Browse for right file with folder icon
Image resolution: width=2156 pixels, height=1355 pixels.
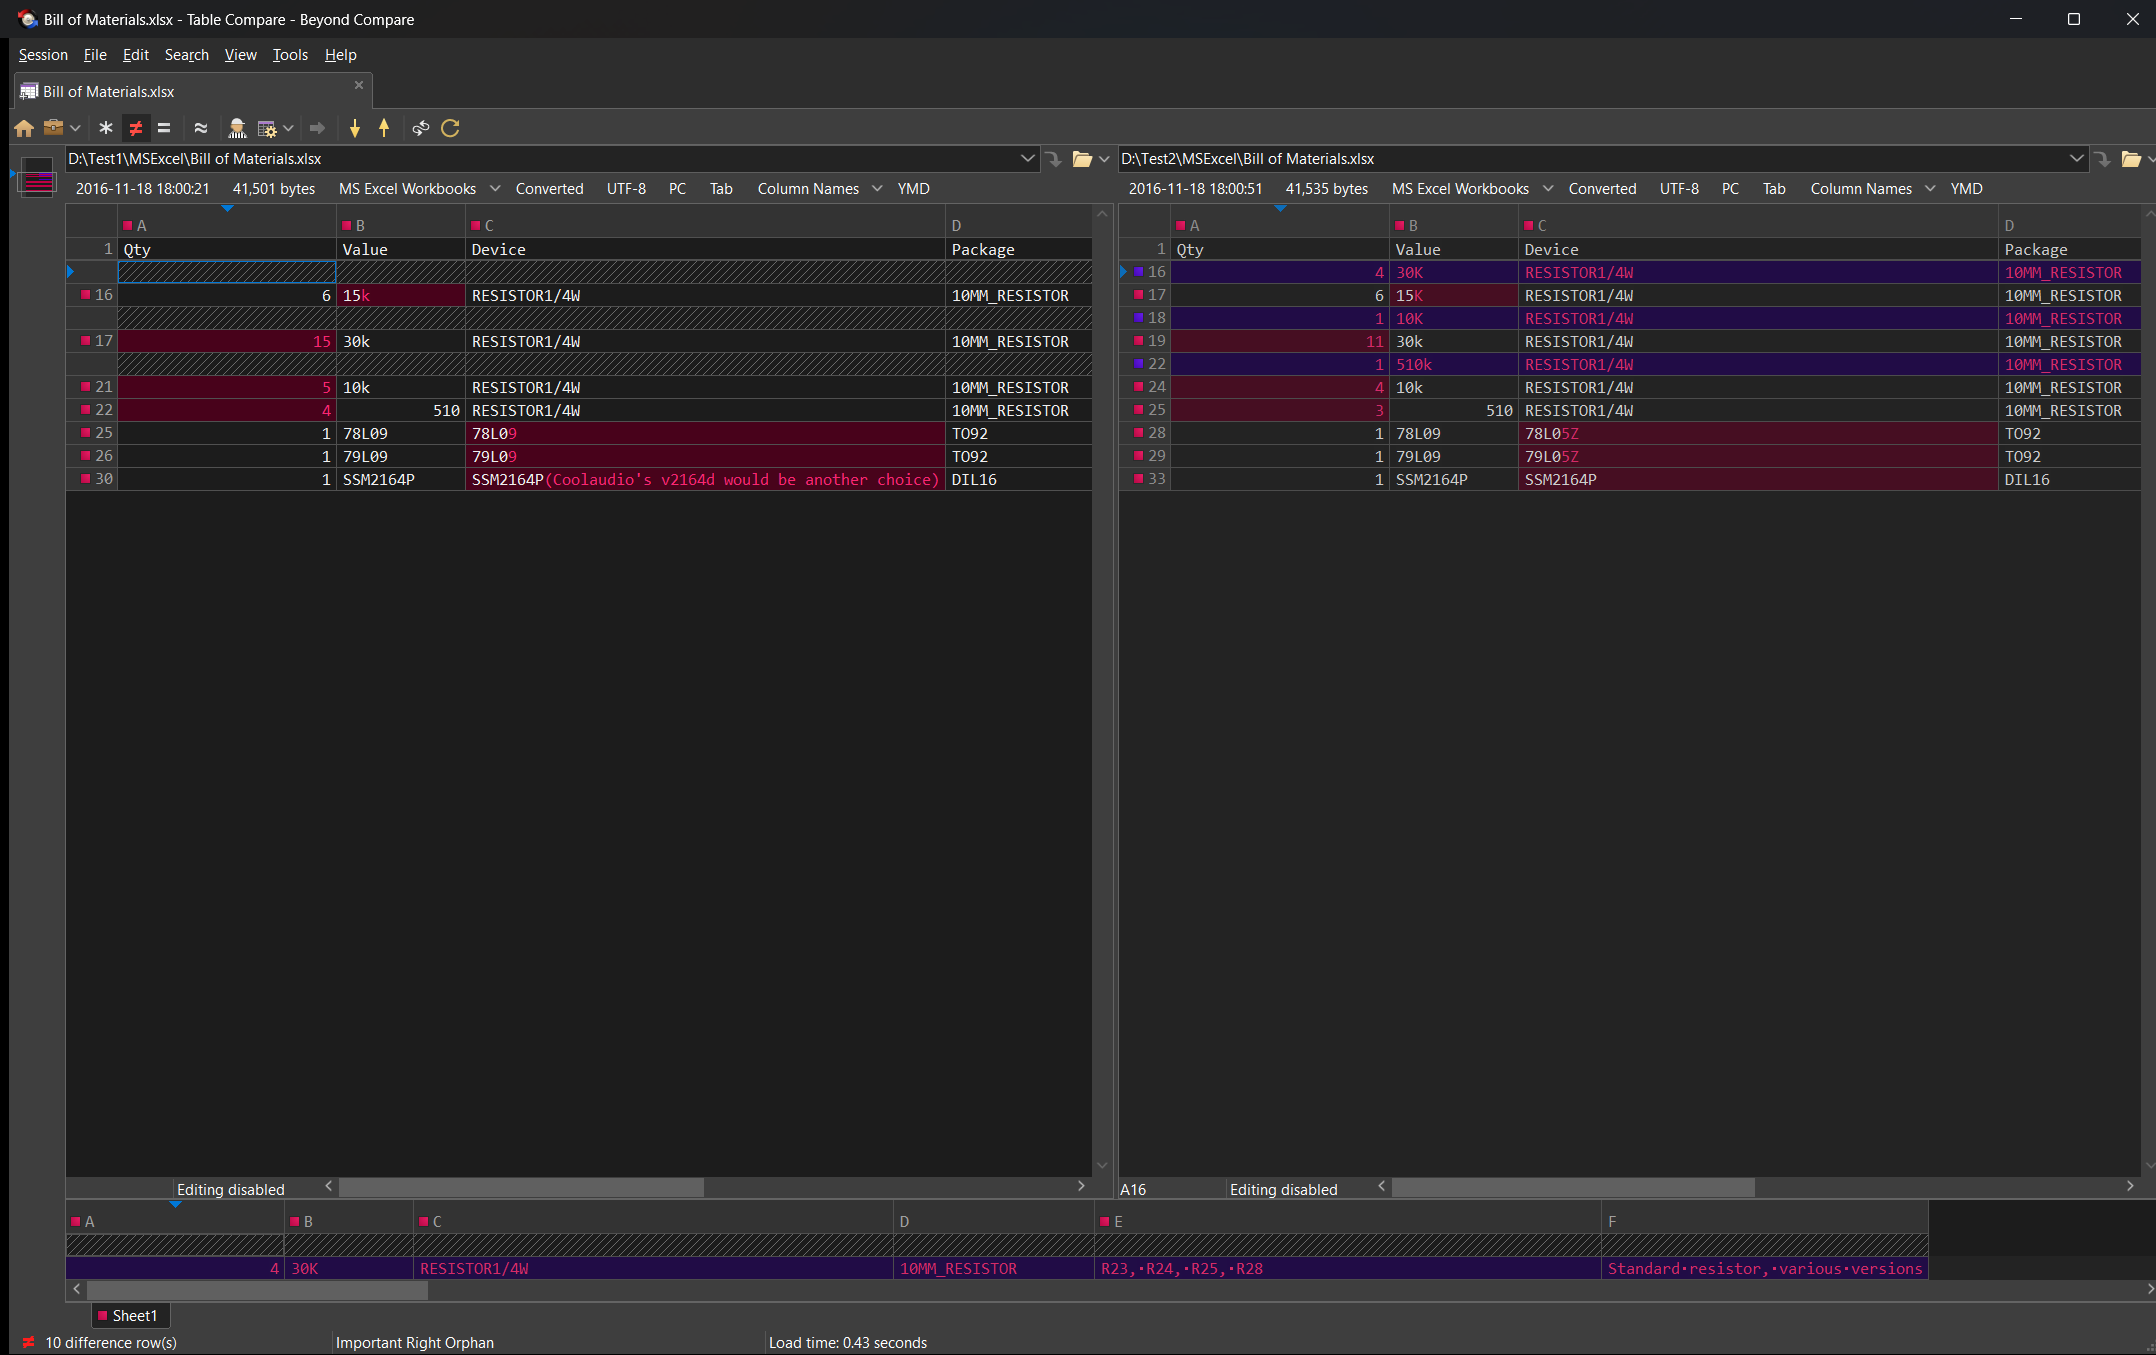[x=2131, y=159]
